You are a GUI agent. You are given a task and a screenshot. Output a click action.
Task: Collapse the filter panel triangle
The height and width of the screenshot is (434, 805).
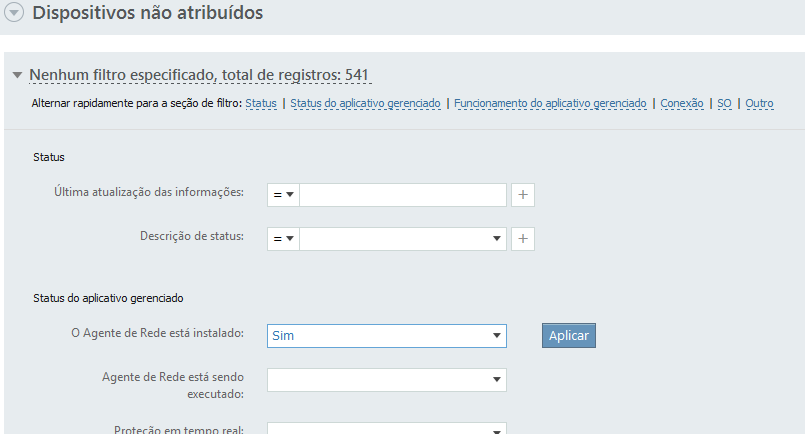click(x=17, y=76)
